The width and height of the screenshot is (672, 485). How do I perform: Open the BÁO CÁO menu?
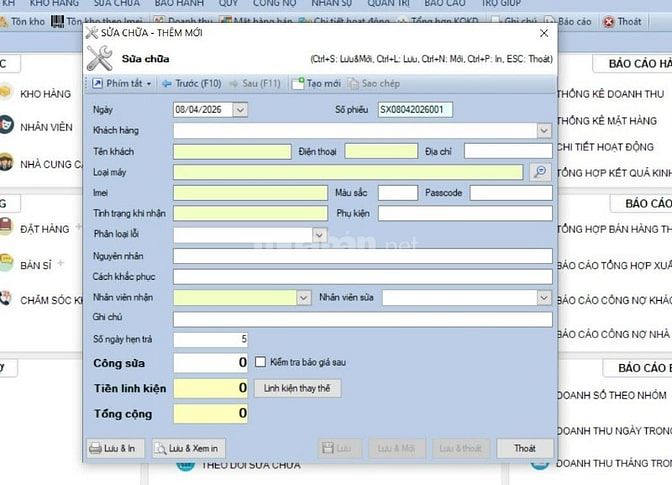tap(445, 3)
